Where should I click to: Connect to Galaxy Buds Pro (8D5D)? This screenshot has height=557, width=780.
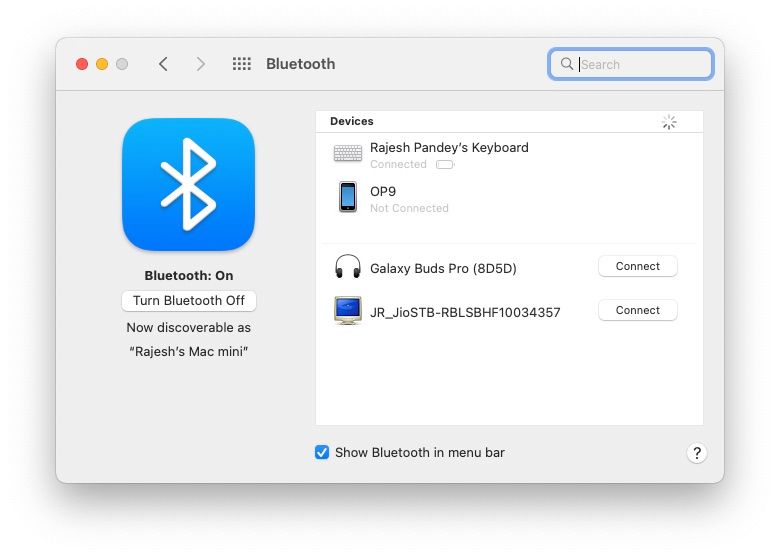(x=638, y=267)
